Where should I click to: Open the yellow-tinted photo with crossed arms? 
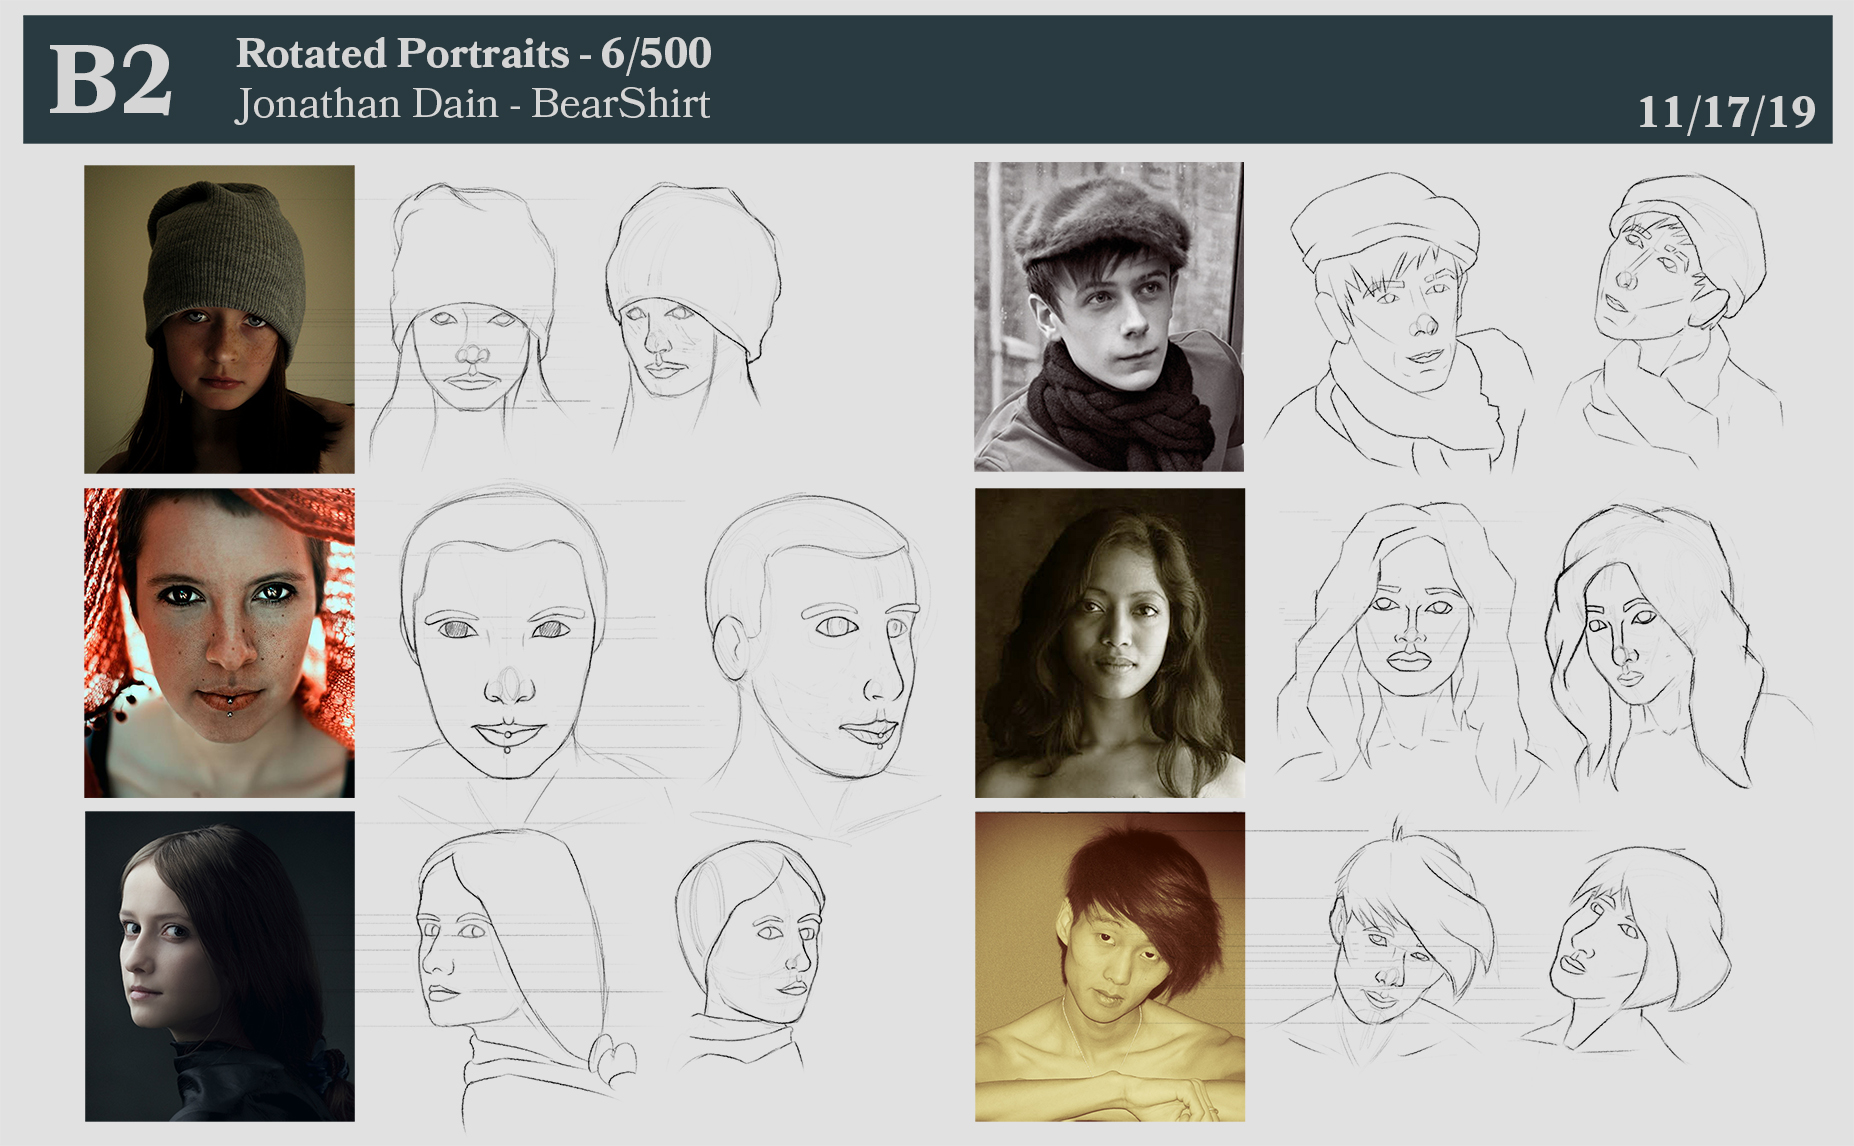[1109, 966]
